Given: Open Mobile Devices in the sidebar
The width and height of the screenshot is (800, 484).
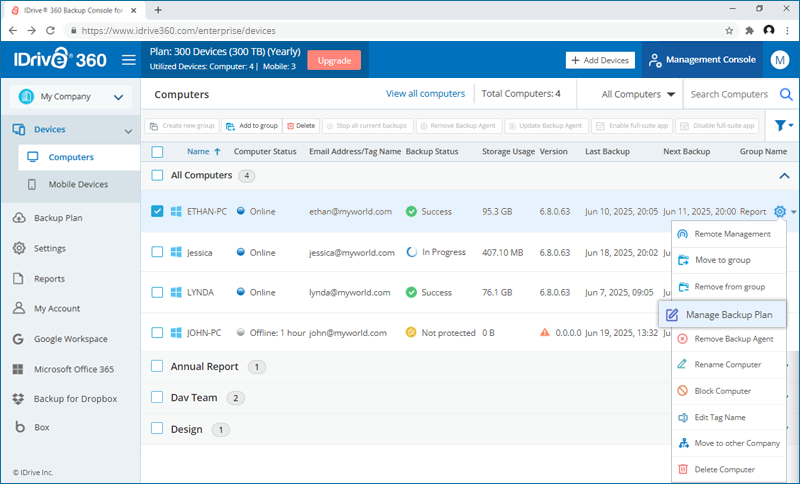Looking at the screenshot, I should click(78, 185).
